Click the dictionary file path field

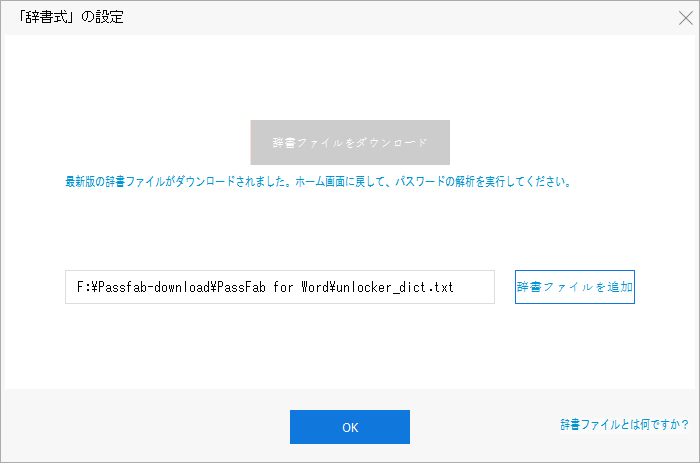[x=280, y=287]
